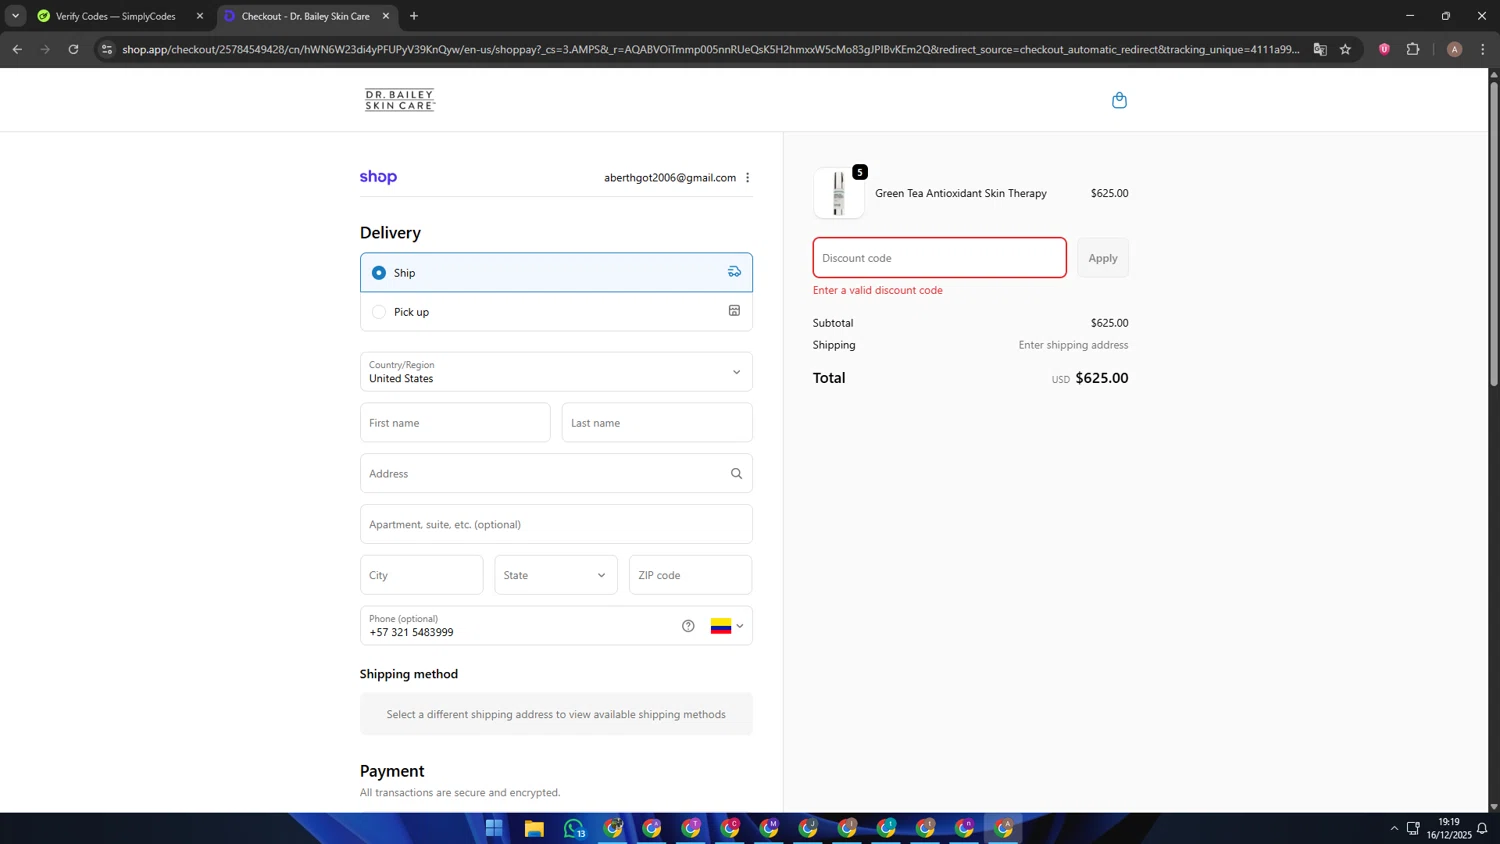Bookmark this page with the star
The image size is (1500, 844).
tap(1345, 49)
